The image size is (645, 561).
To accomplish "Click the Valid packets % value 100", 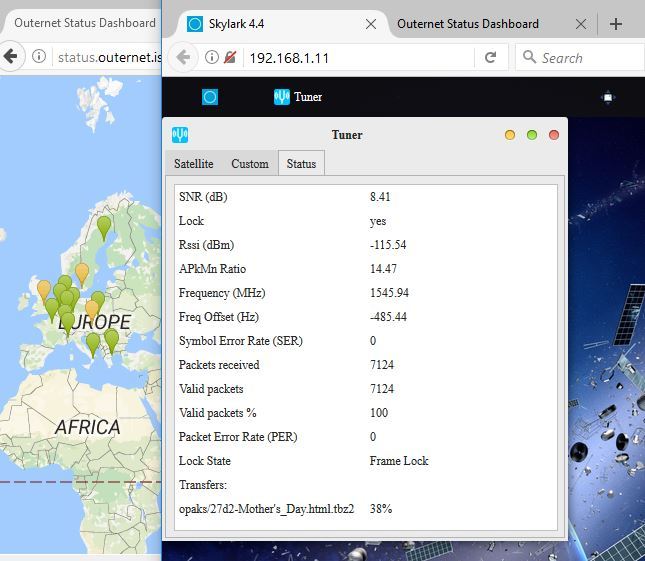I will point(379,413).
